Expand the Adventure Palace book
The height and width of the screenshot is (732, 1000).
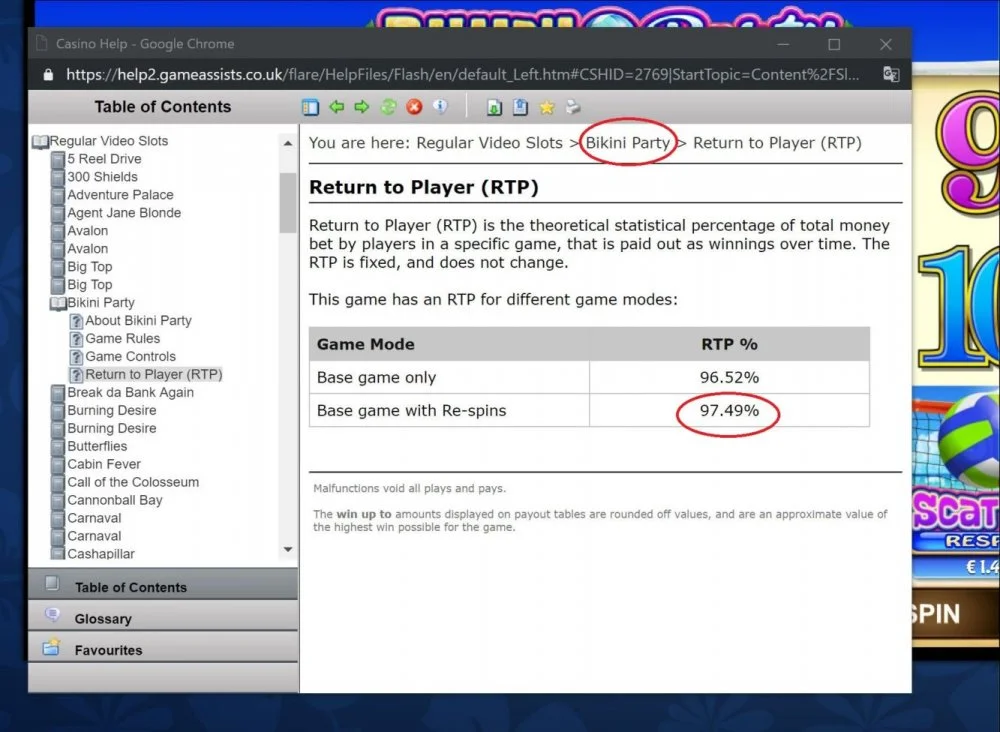tap(58, 194)
